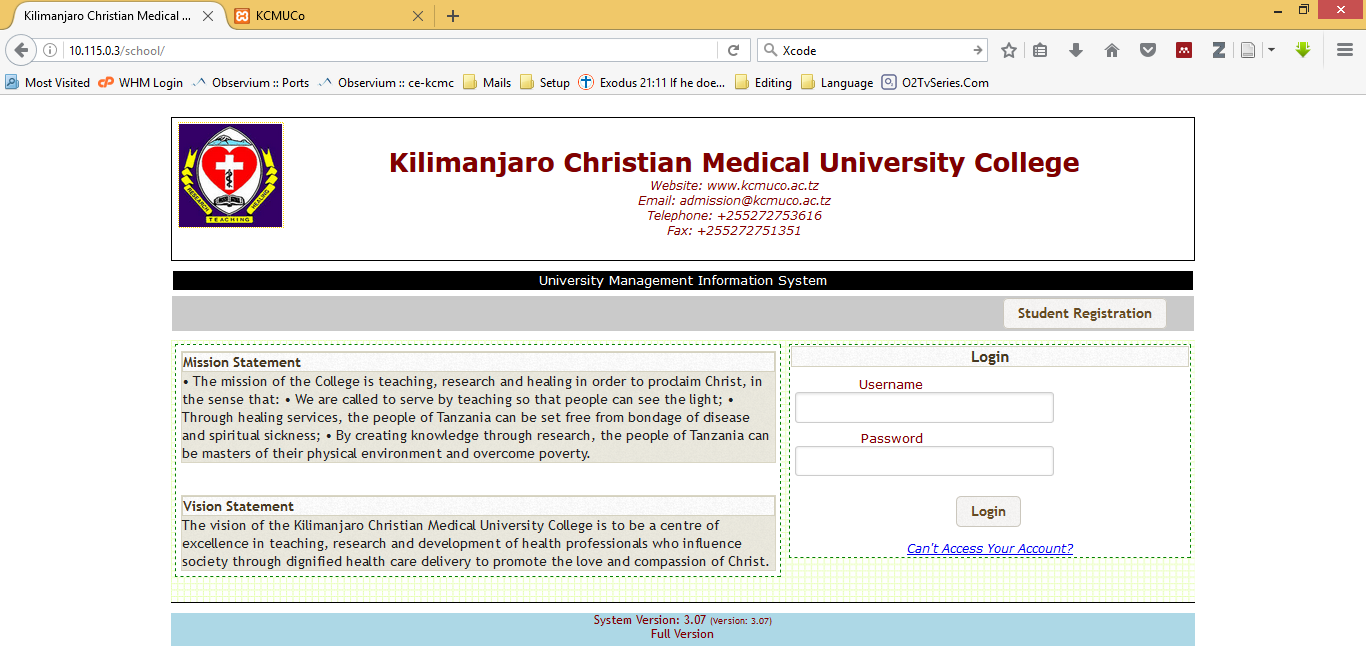
Task: Click the Website: www.kcmuco.ac.tz text
Action: tap(734, 186)
